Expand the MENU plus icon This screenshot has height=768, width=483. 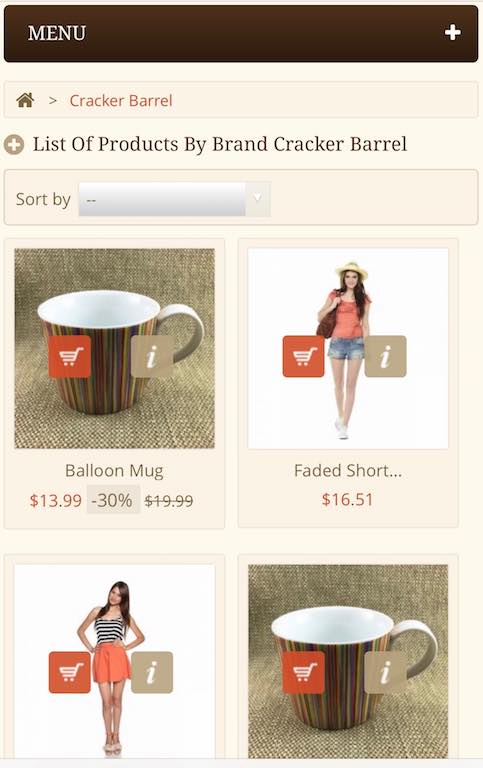tap(452, 33)
